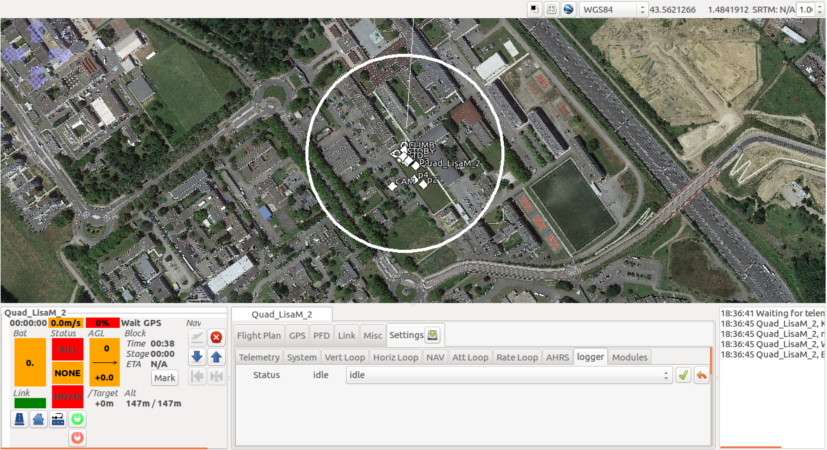This screenshot has width=827, height=450.
Task: Click the logger Status current value idle
Action: pos(321,375)
